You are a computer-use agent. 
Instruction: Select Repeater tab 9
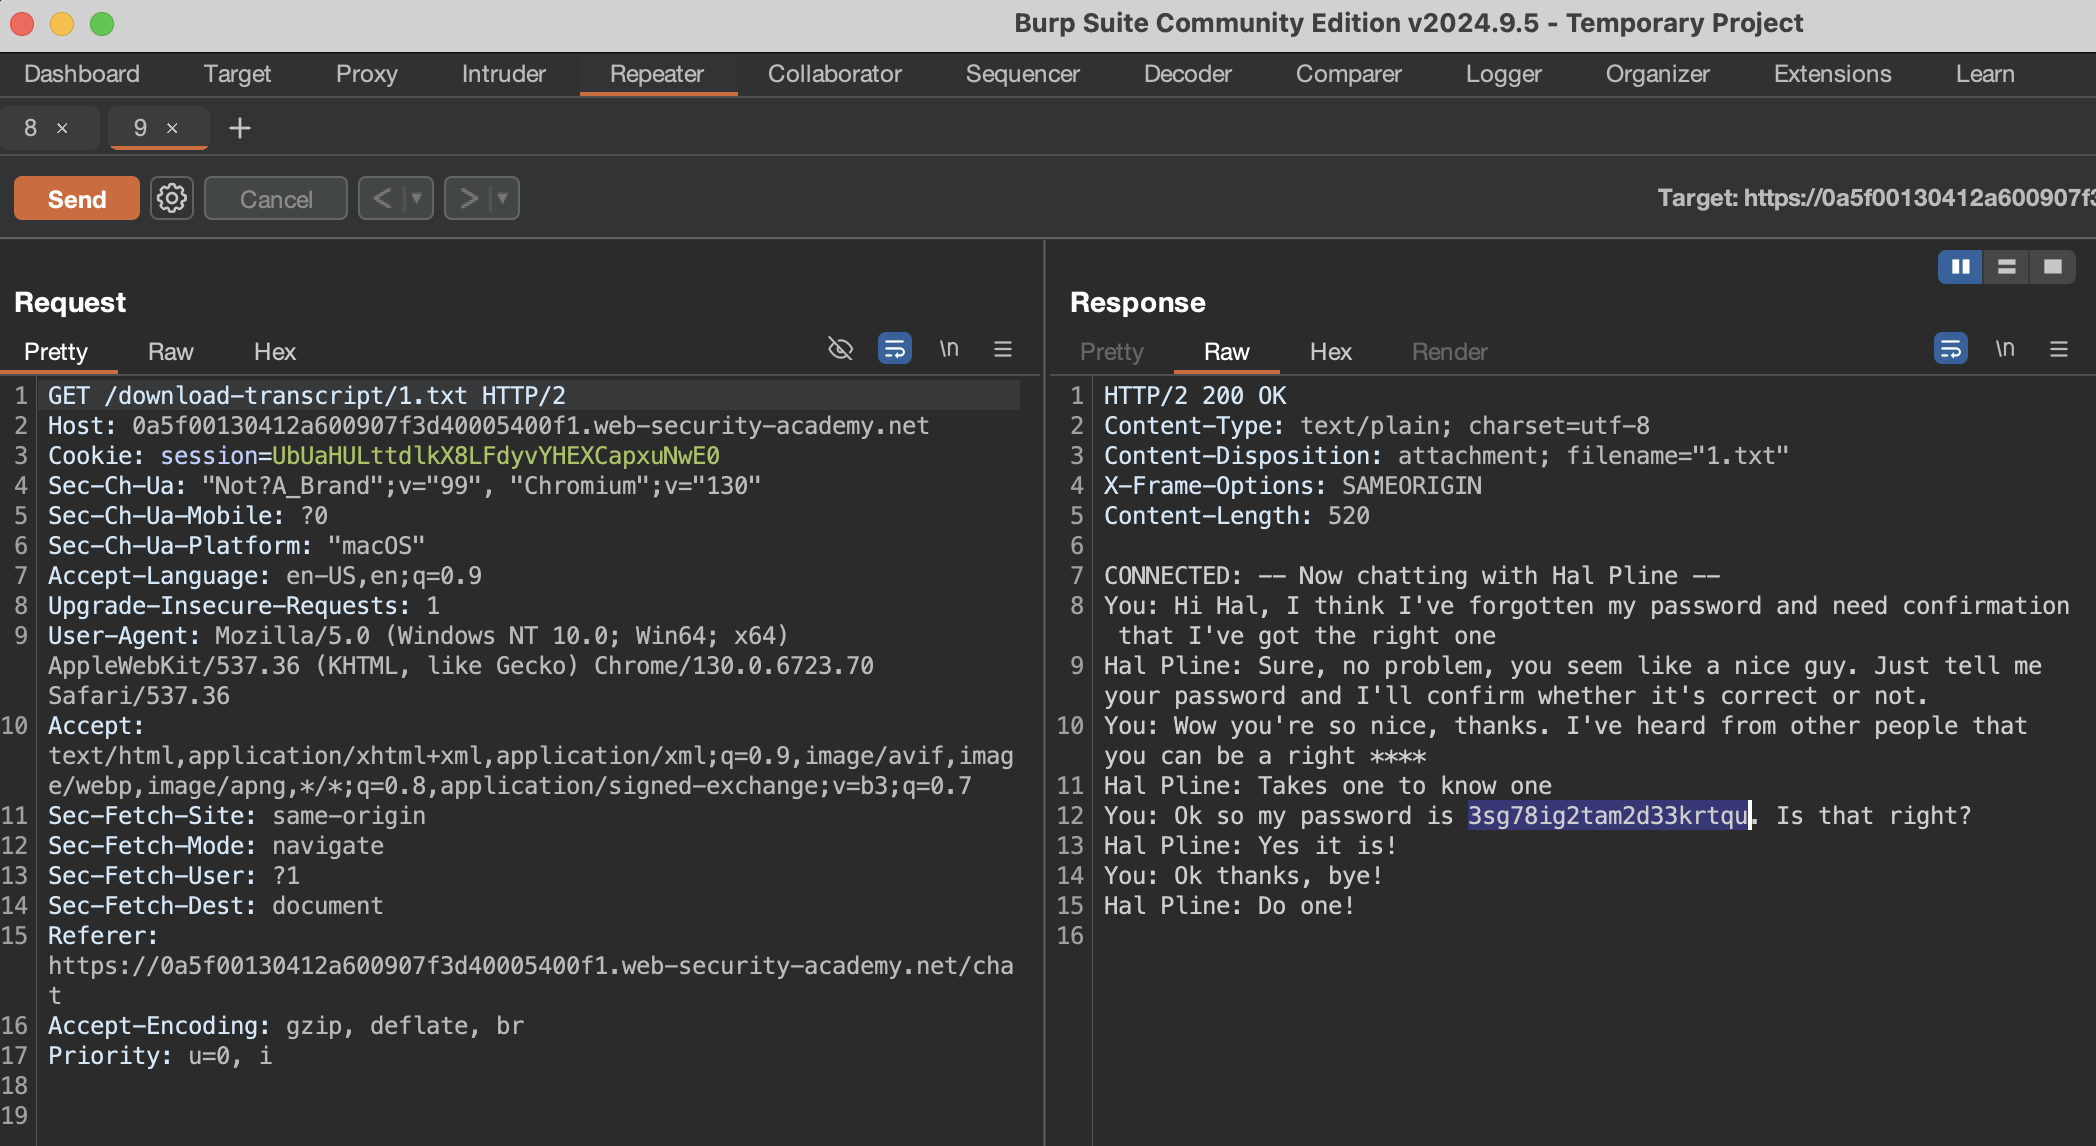click(141, 128)
